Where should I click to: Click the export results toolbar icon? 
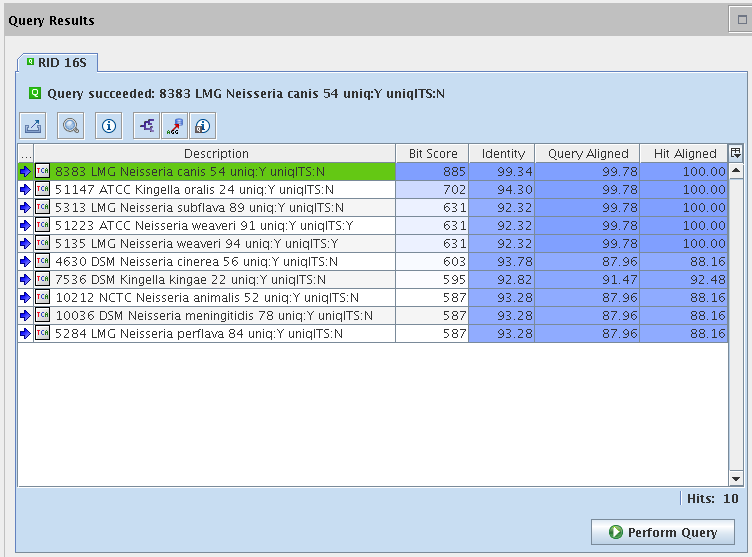click(34, 126)
